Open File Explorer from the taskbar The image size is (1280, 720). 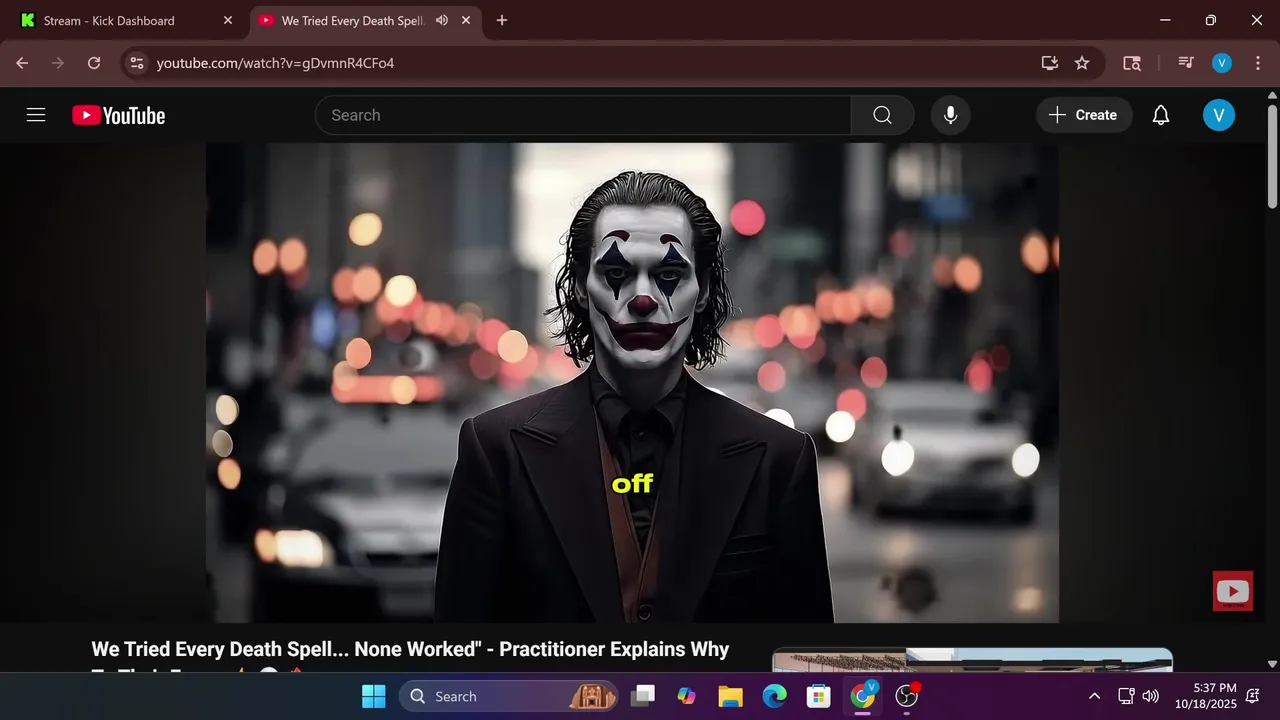coord(731,696)
